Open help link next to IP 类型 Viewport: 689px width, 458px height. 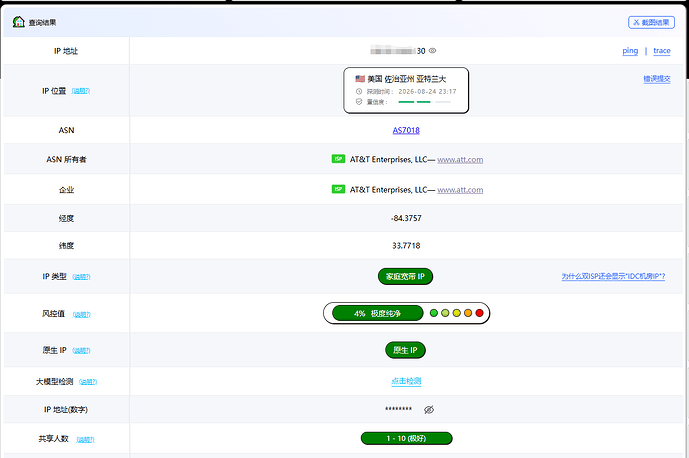(x=81, y=277)
